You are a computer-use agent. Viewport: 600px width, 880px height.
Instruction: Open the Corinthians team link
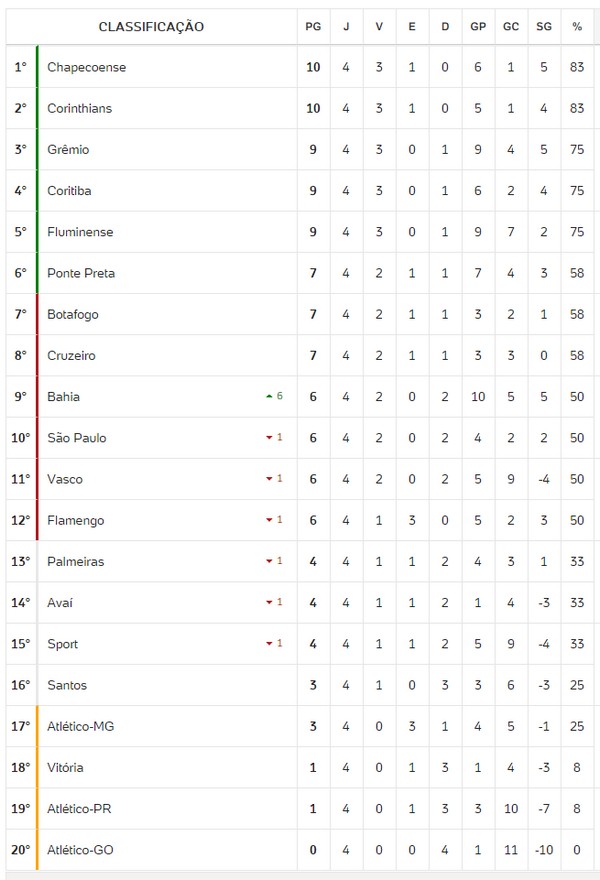(x=79, y=109)
